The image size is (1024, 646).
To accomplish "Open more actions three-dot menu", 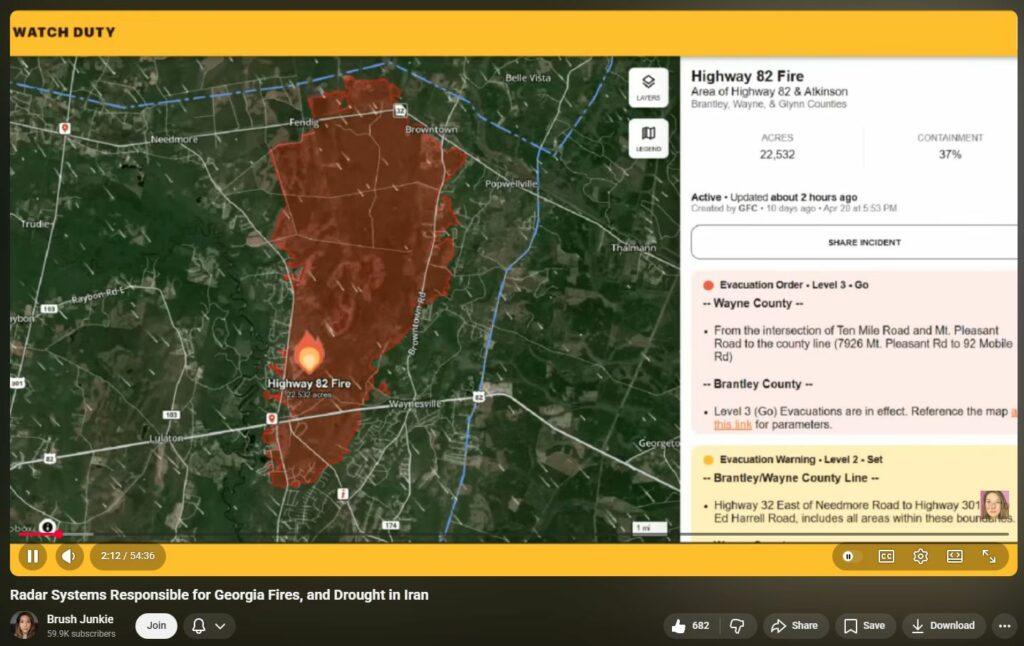I will tap(1004, 626).
